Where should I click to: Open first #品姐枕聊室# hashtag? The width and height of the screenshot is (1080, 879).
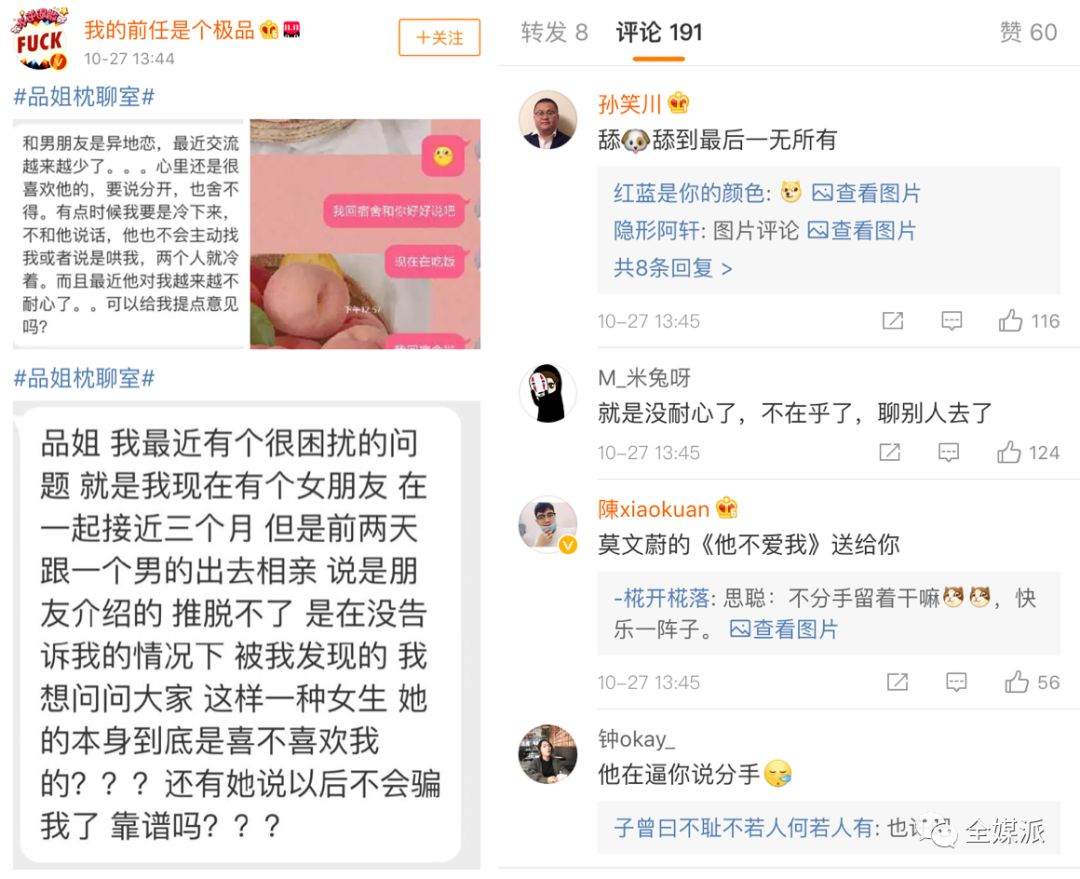84,97
